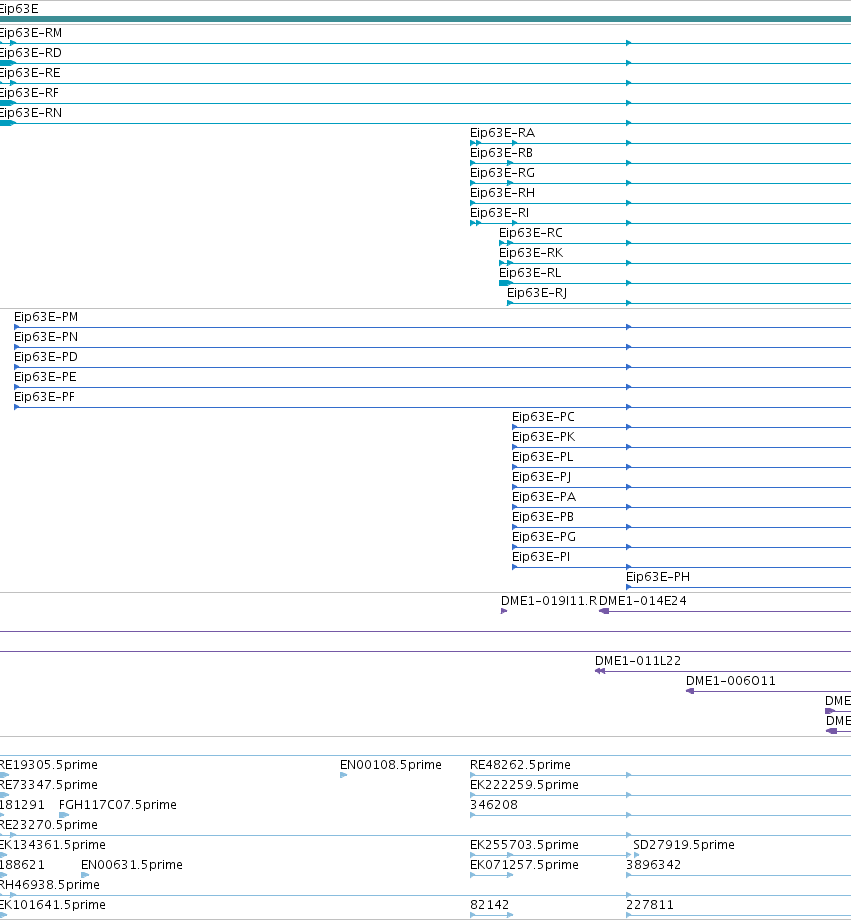Click the 82142 feature label

[489, 904]
